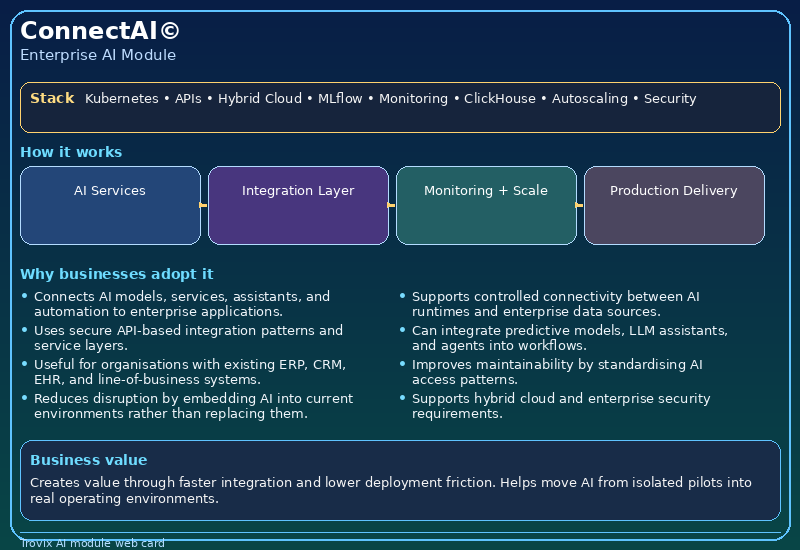This screenshot has height=550, width=800.
Task: Click the connector between AI Services and Integration Layer
Action: 204,205
